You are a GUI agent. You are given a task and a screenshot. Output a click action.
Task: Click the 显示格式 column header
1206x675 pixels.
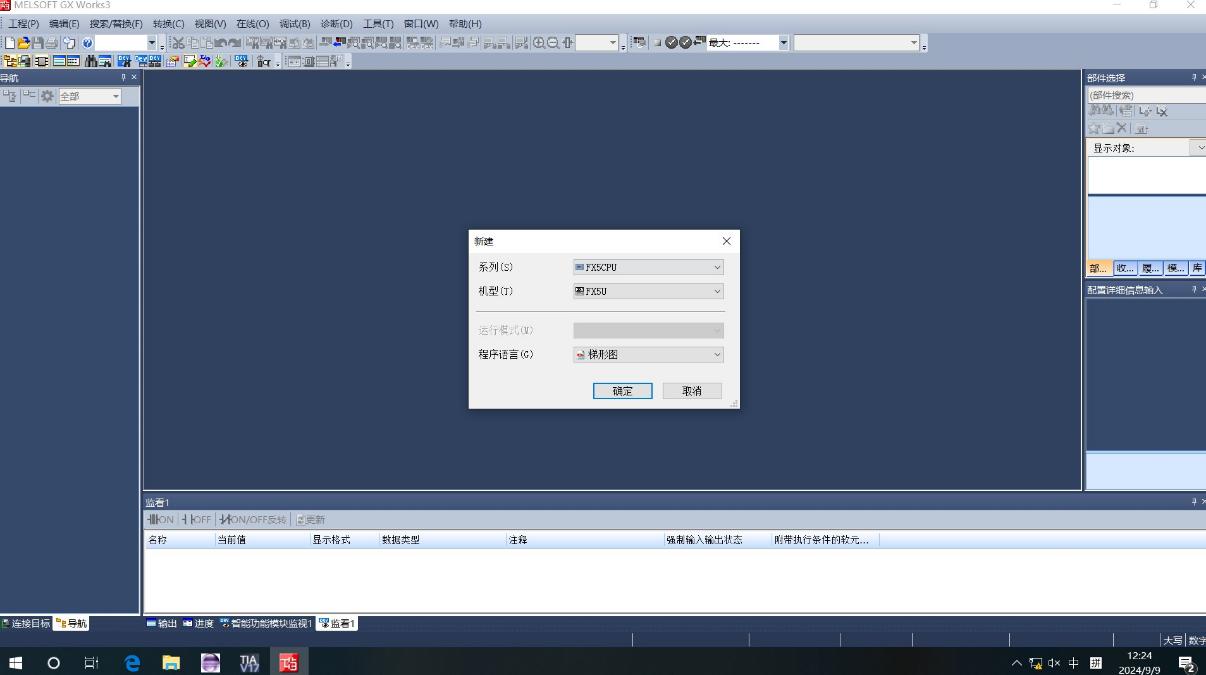pos(344,540)
